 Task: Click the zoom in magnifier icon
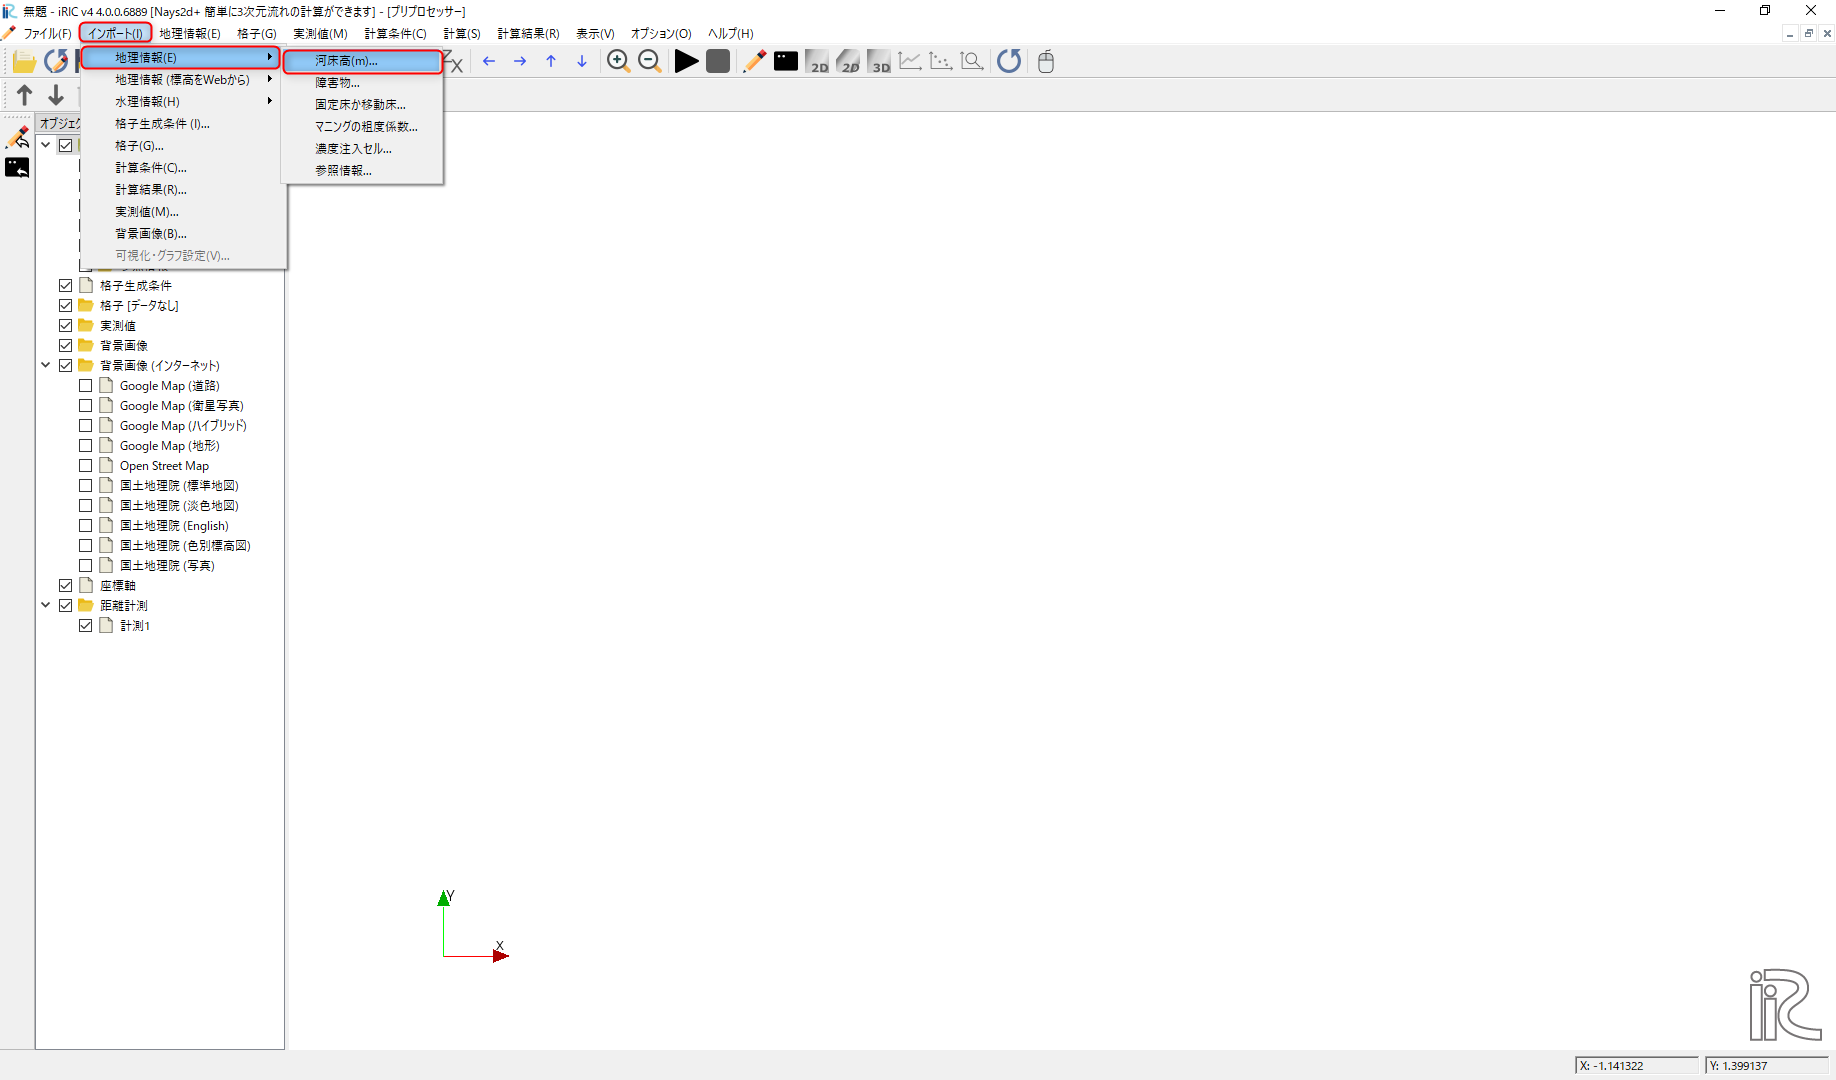click(618, 62)
